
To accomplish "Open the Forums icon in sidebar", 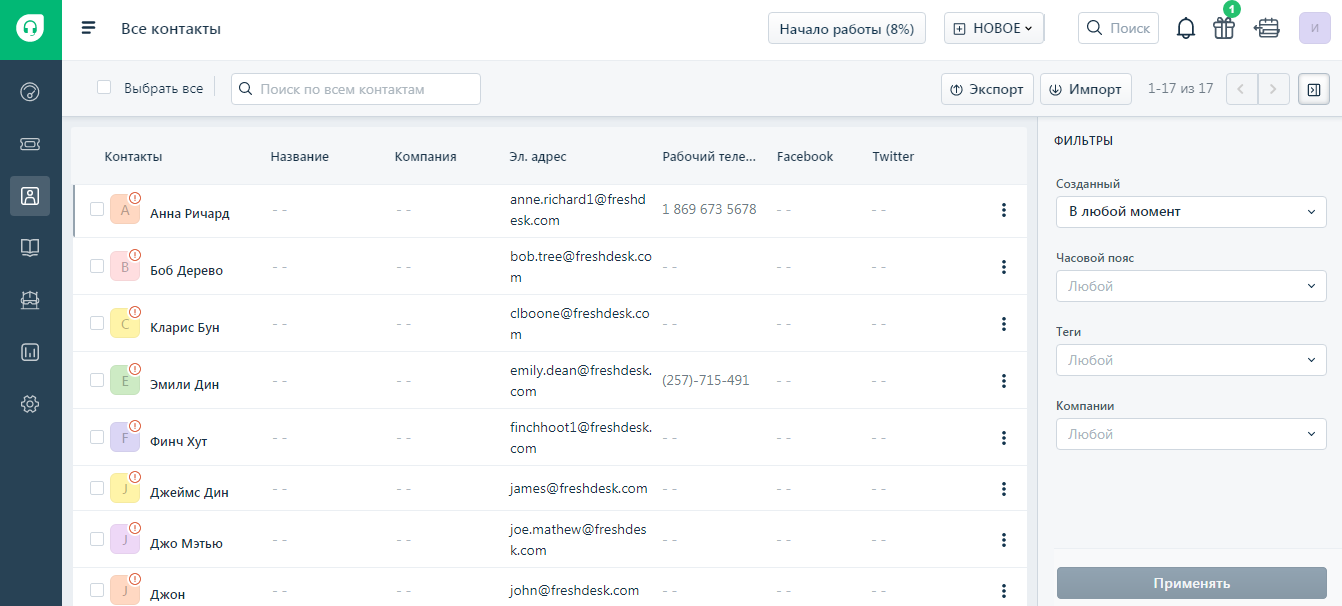I will 30,300.
